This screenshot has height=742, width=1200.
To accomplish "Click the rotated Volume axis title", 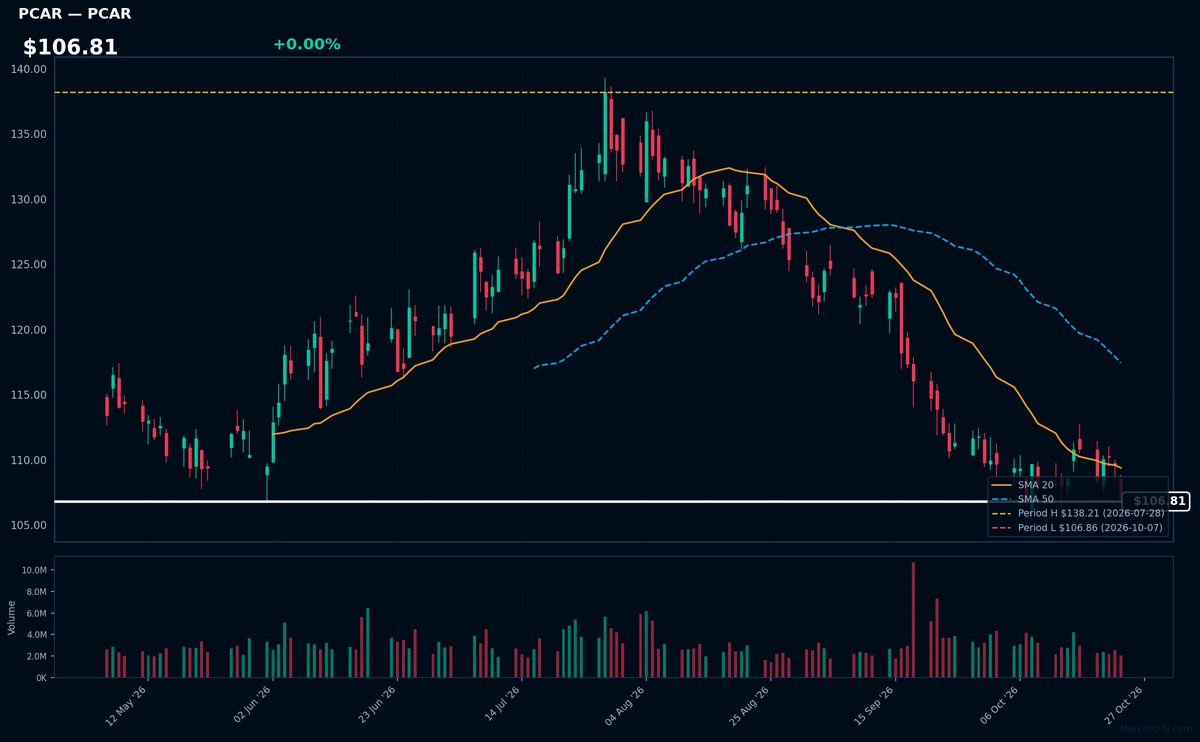I will (11, 617).
